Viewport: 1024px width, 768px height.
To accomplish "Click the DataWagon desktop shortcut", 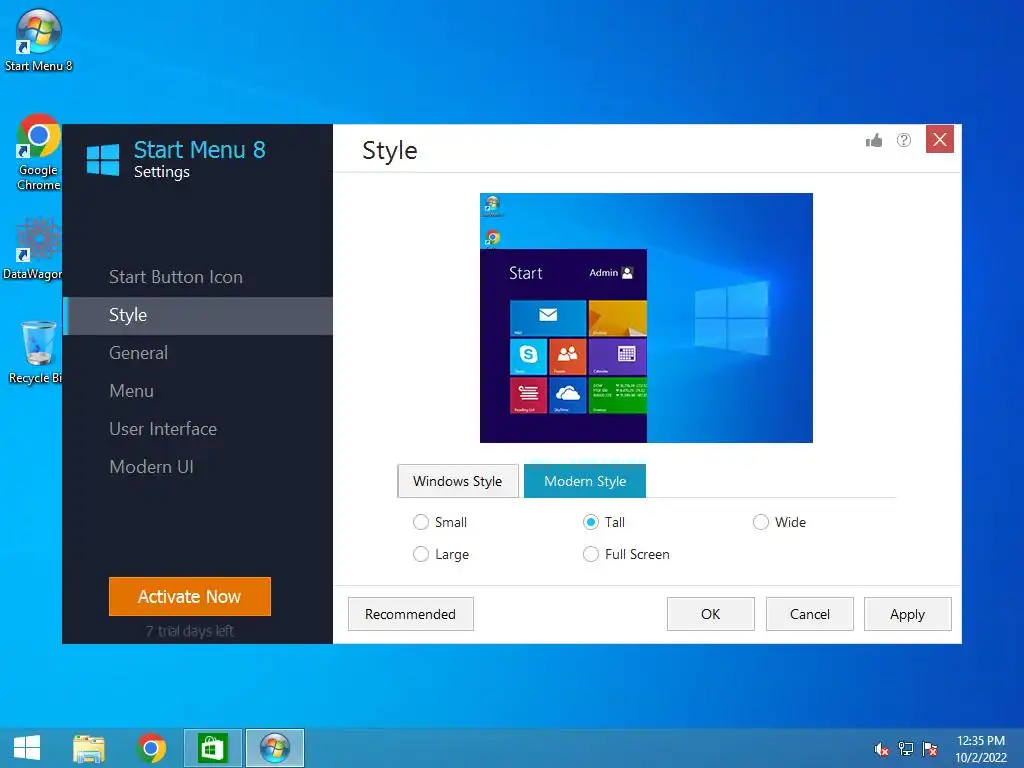I will click(33, 249).
